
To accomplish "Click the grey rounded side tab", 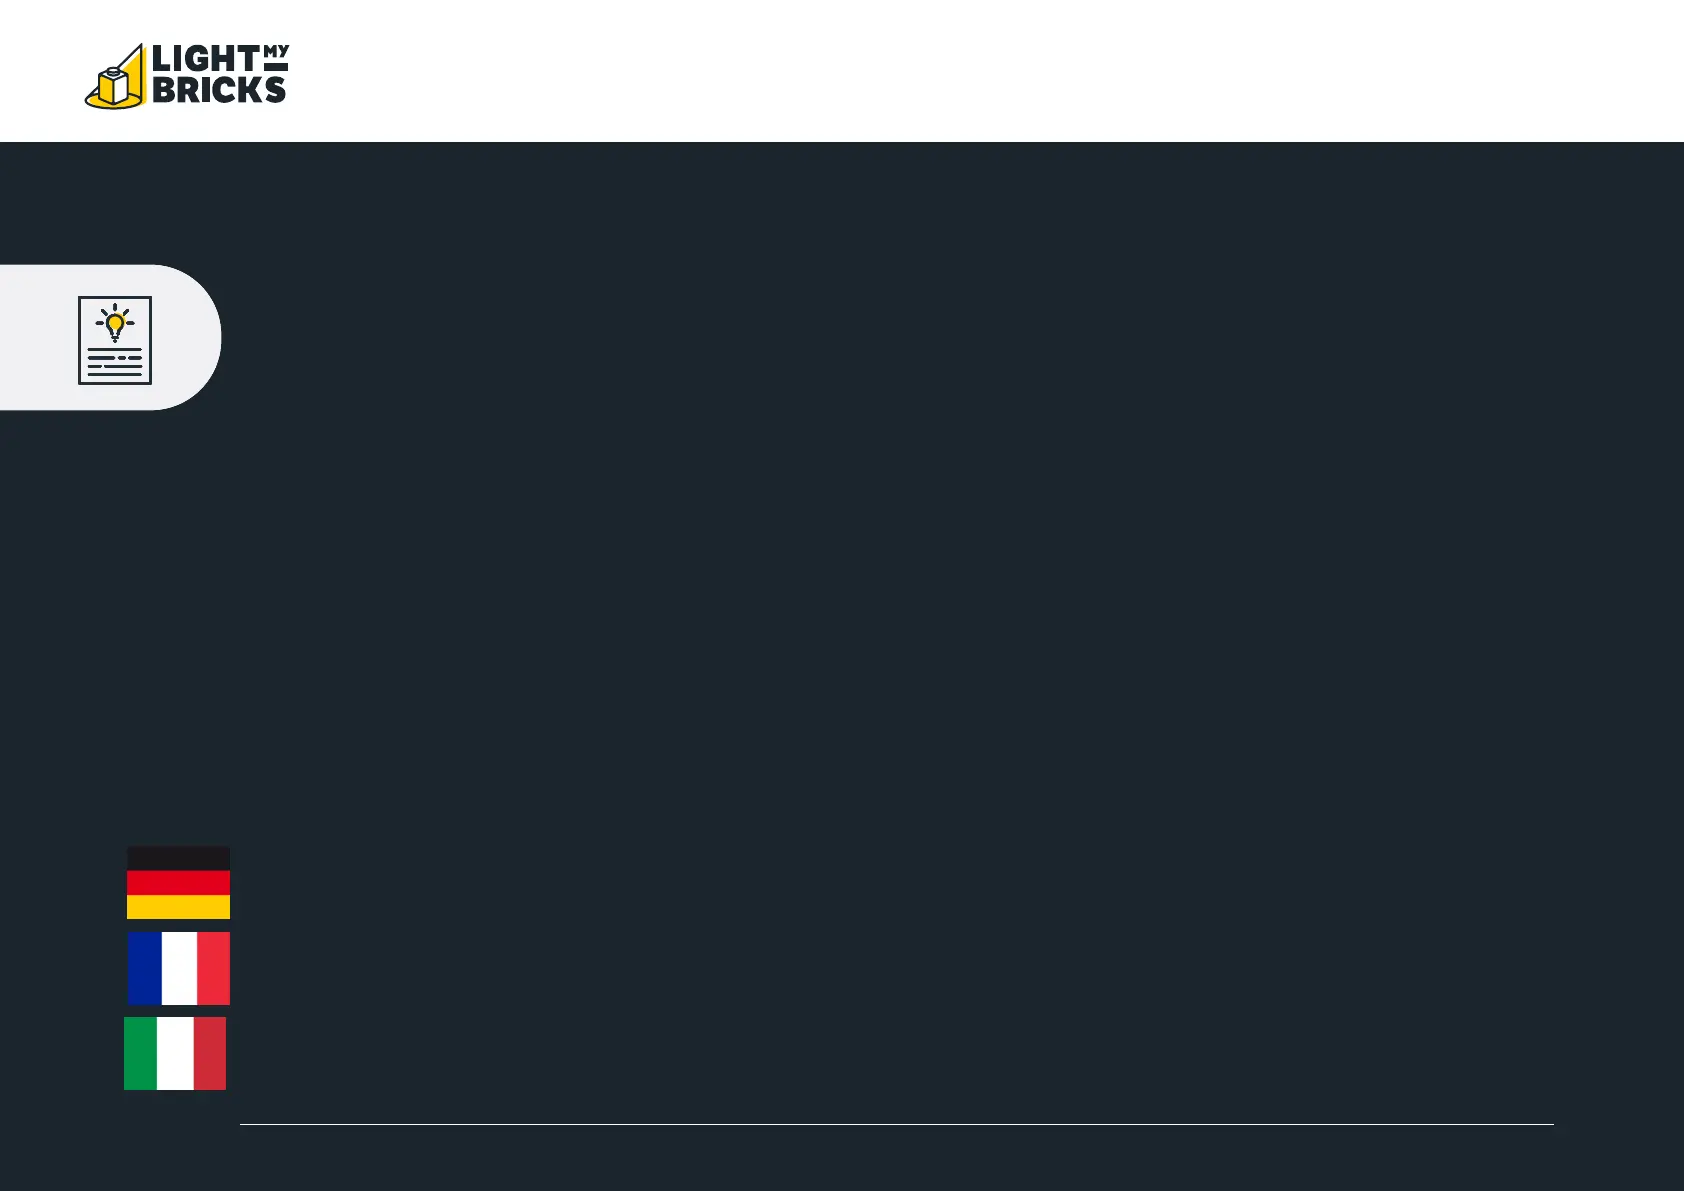I will [x=110, y=337].
